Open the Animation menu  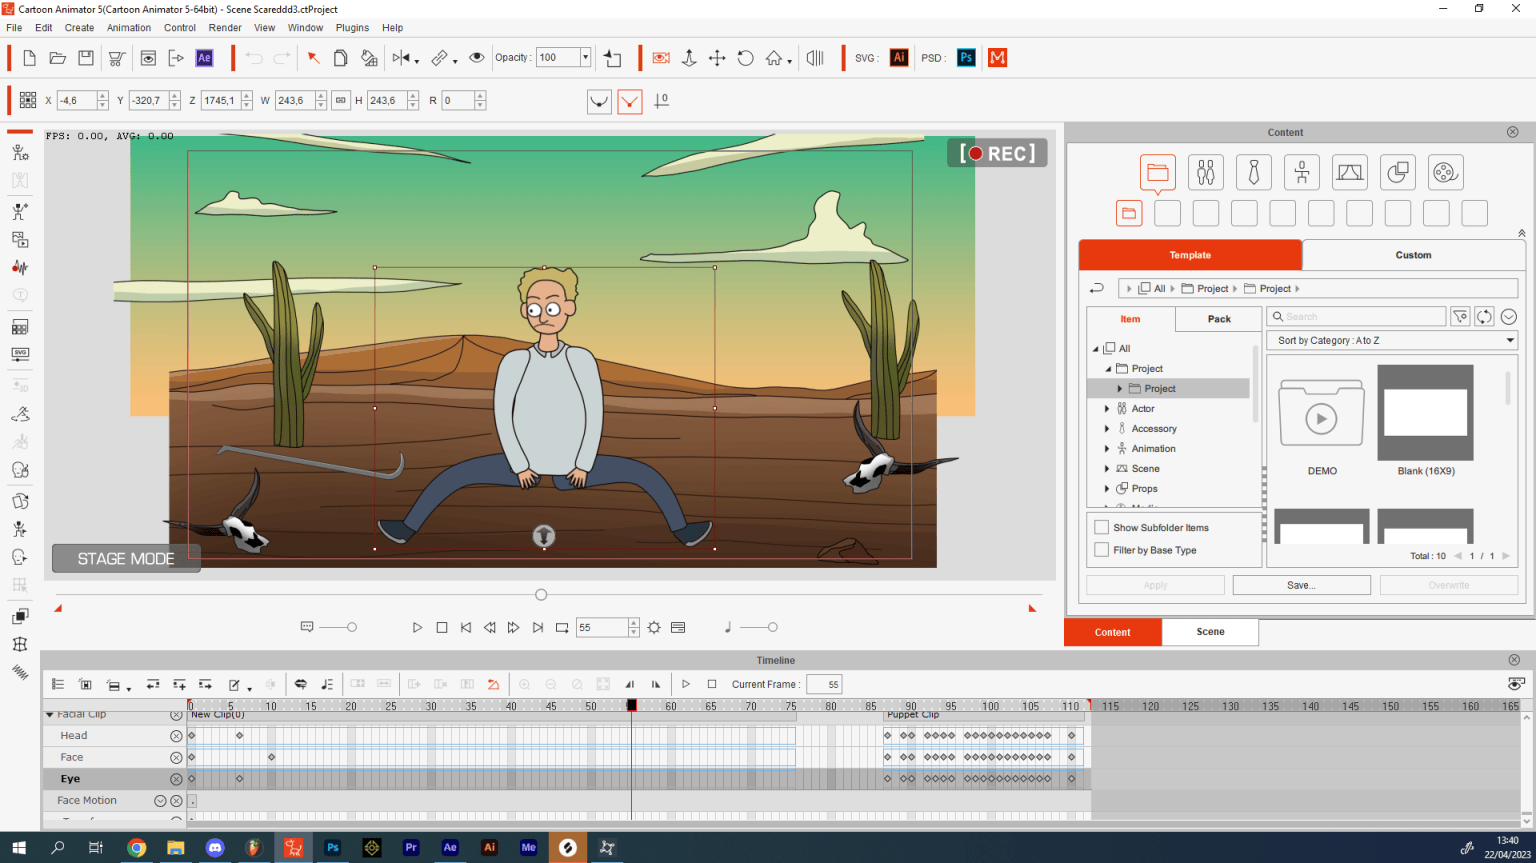(129, 28)
